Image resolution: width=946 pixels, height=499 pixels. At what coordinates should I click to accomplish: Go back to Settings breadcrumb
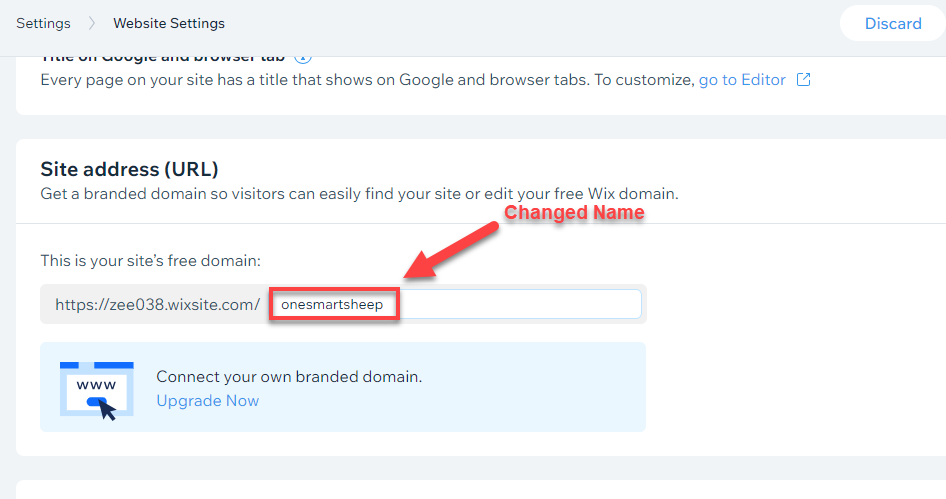click(43, 24)
